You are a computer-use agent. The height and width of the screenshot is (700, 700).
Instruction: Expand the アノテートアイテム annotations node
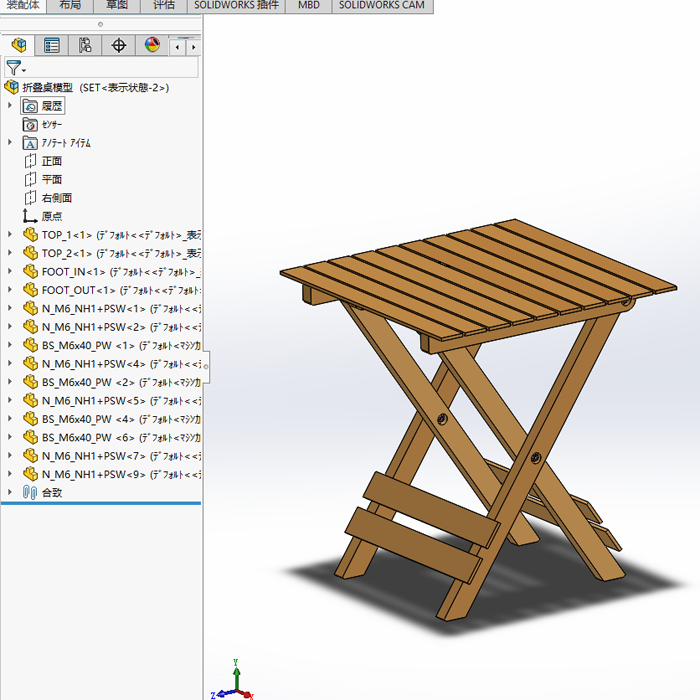point(10,142)
